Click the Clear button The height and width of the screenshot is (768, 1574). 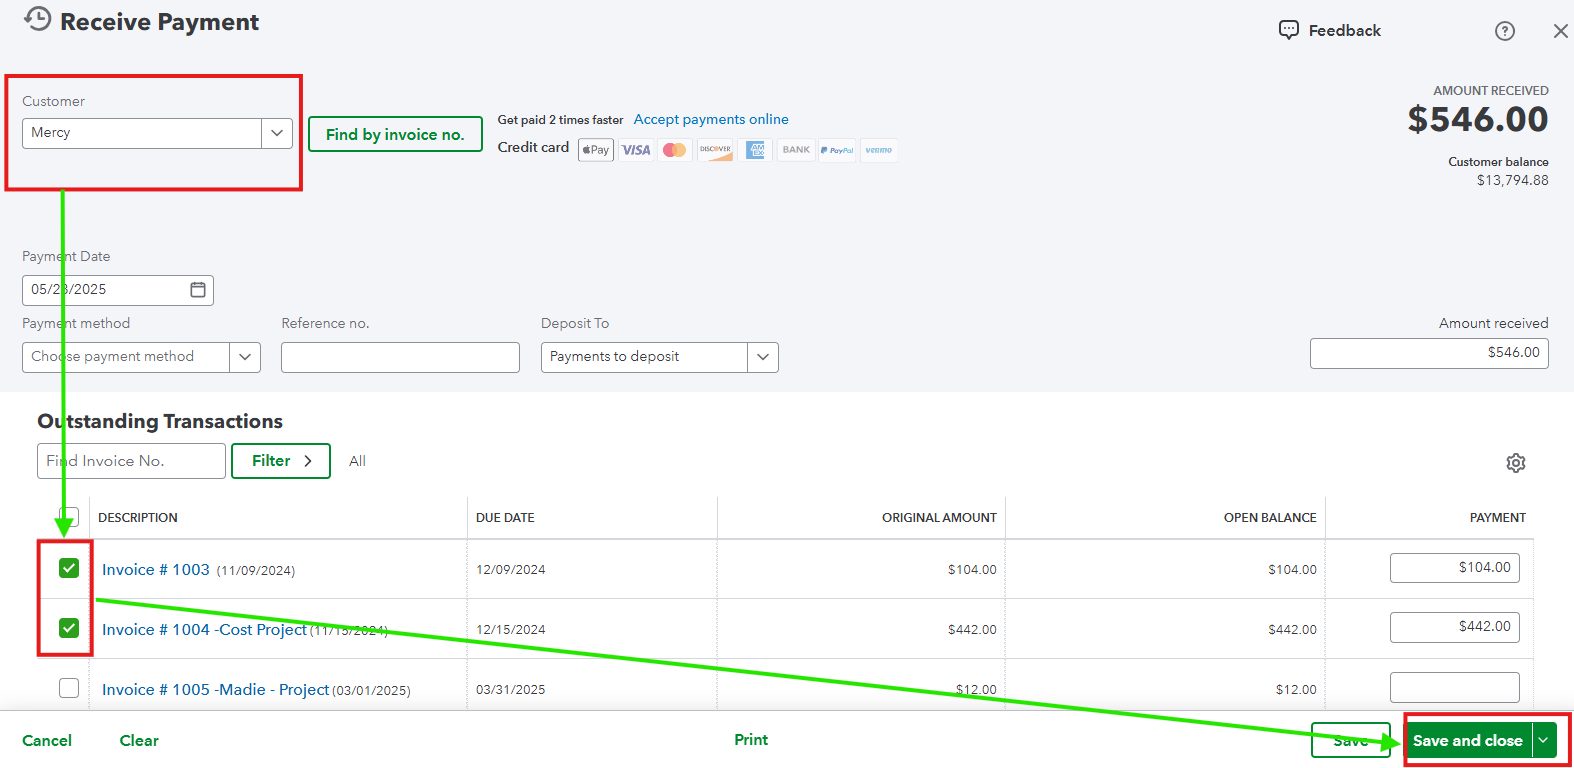[x=139, y=740]
